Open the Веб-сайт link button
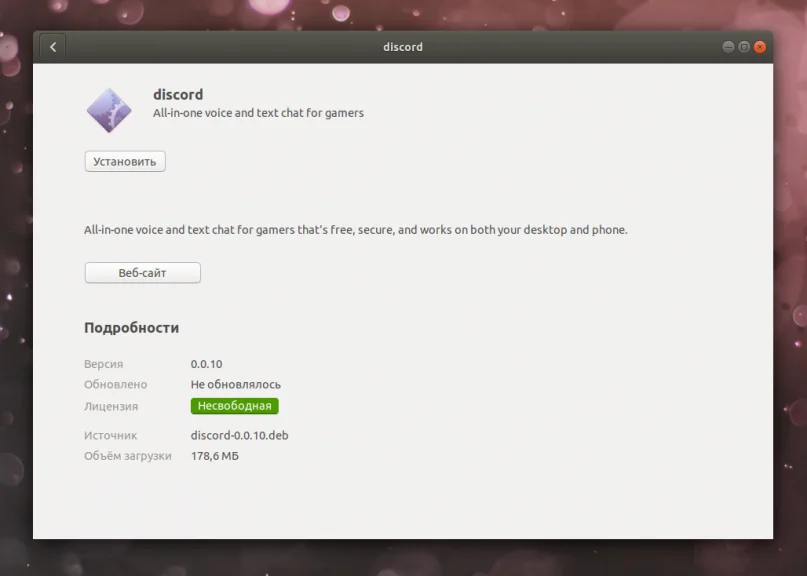The image size is (807, 576). (143, 273)
